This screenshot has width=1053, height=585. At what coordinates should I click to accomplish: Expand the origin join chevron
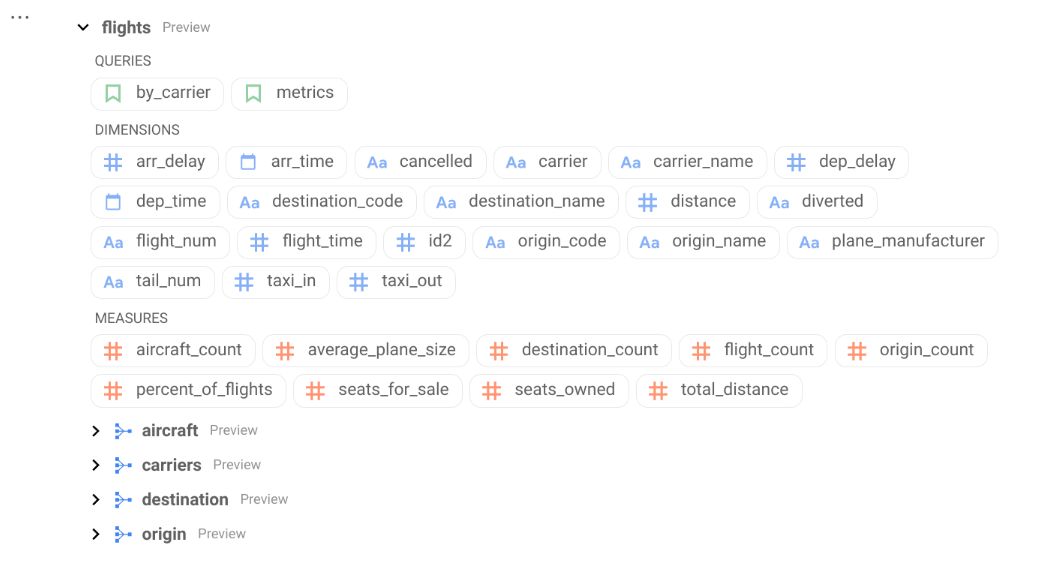pyautogui.click(x=96, y=534)
